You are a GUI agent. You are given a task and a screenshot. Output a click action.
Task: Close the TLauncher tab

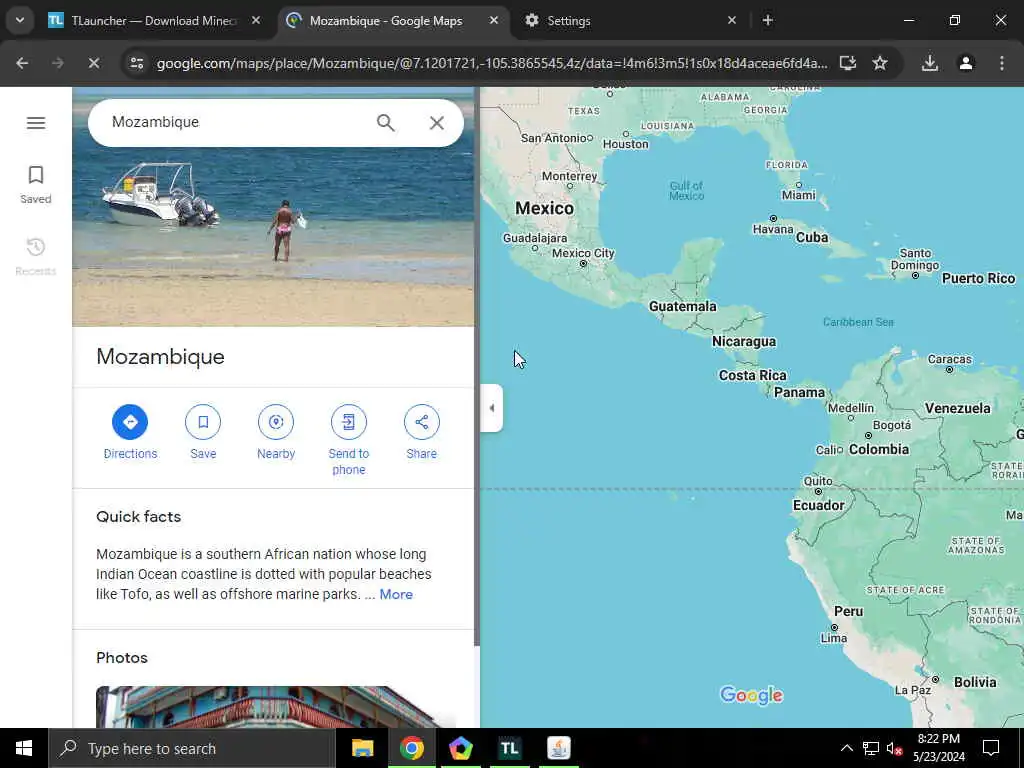(256, 21)
